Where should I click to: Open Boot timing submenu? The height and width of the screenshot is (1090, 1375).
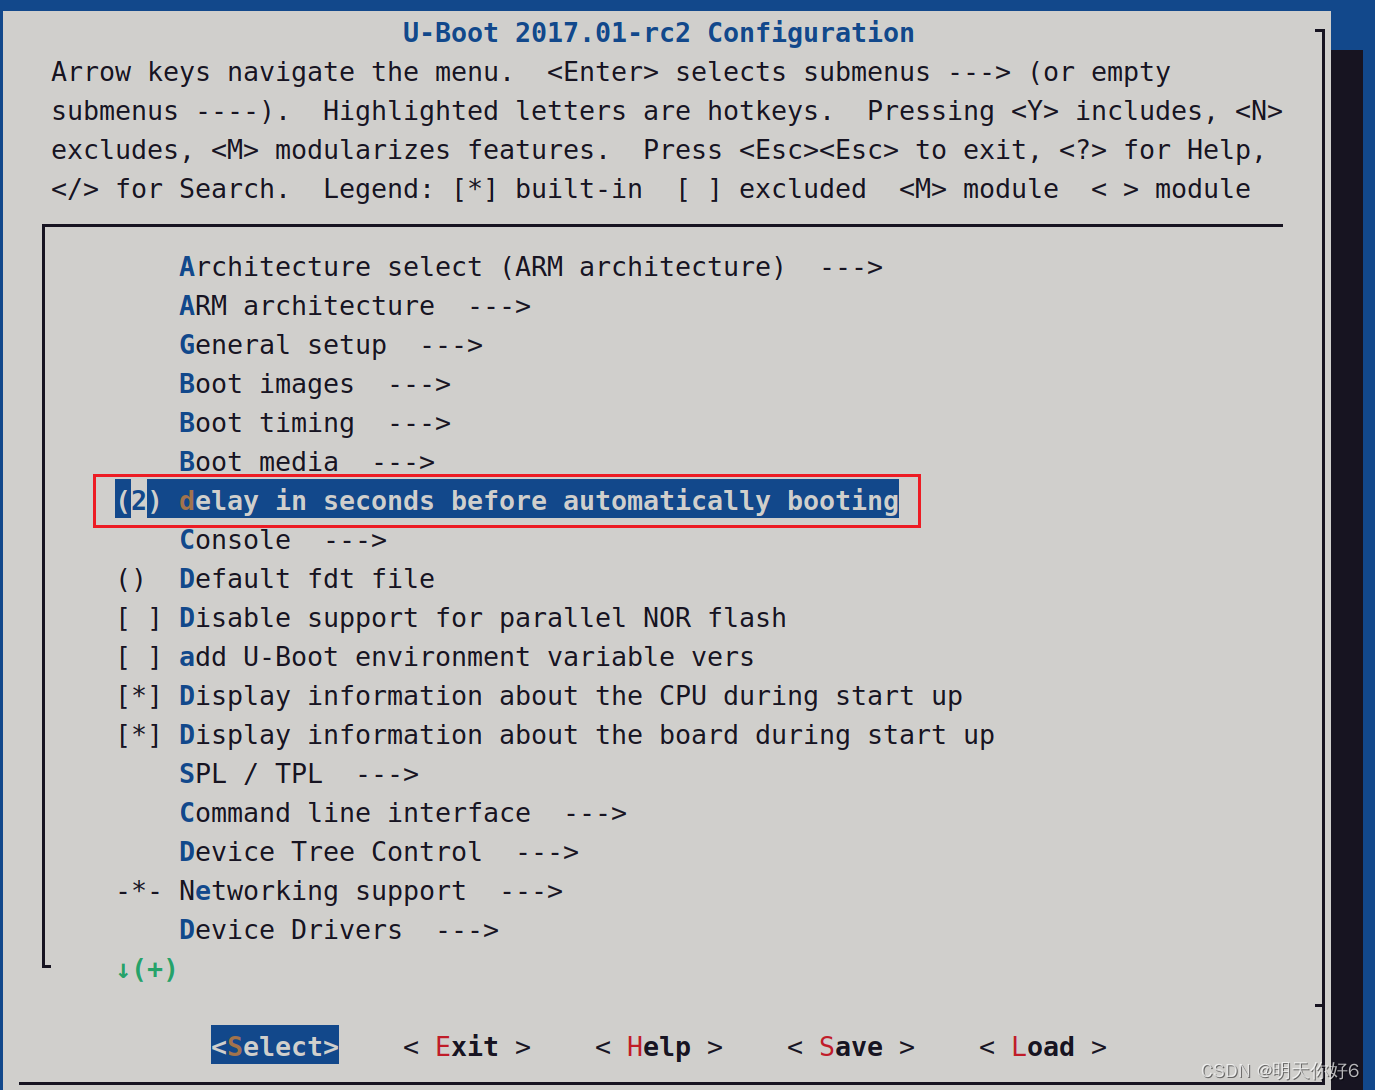click(266, 423)
